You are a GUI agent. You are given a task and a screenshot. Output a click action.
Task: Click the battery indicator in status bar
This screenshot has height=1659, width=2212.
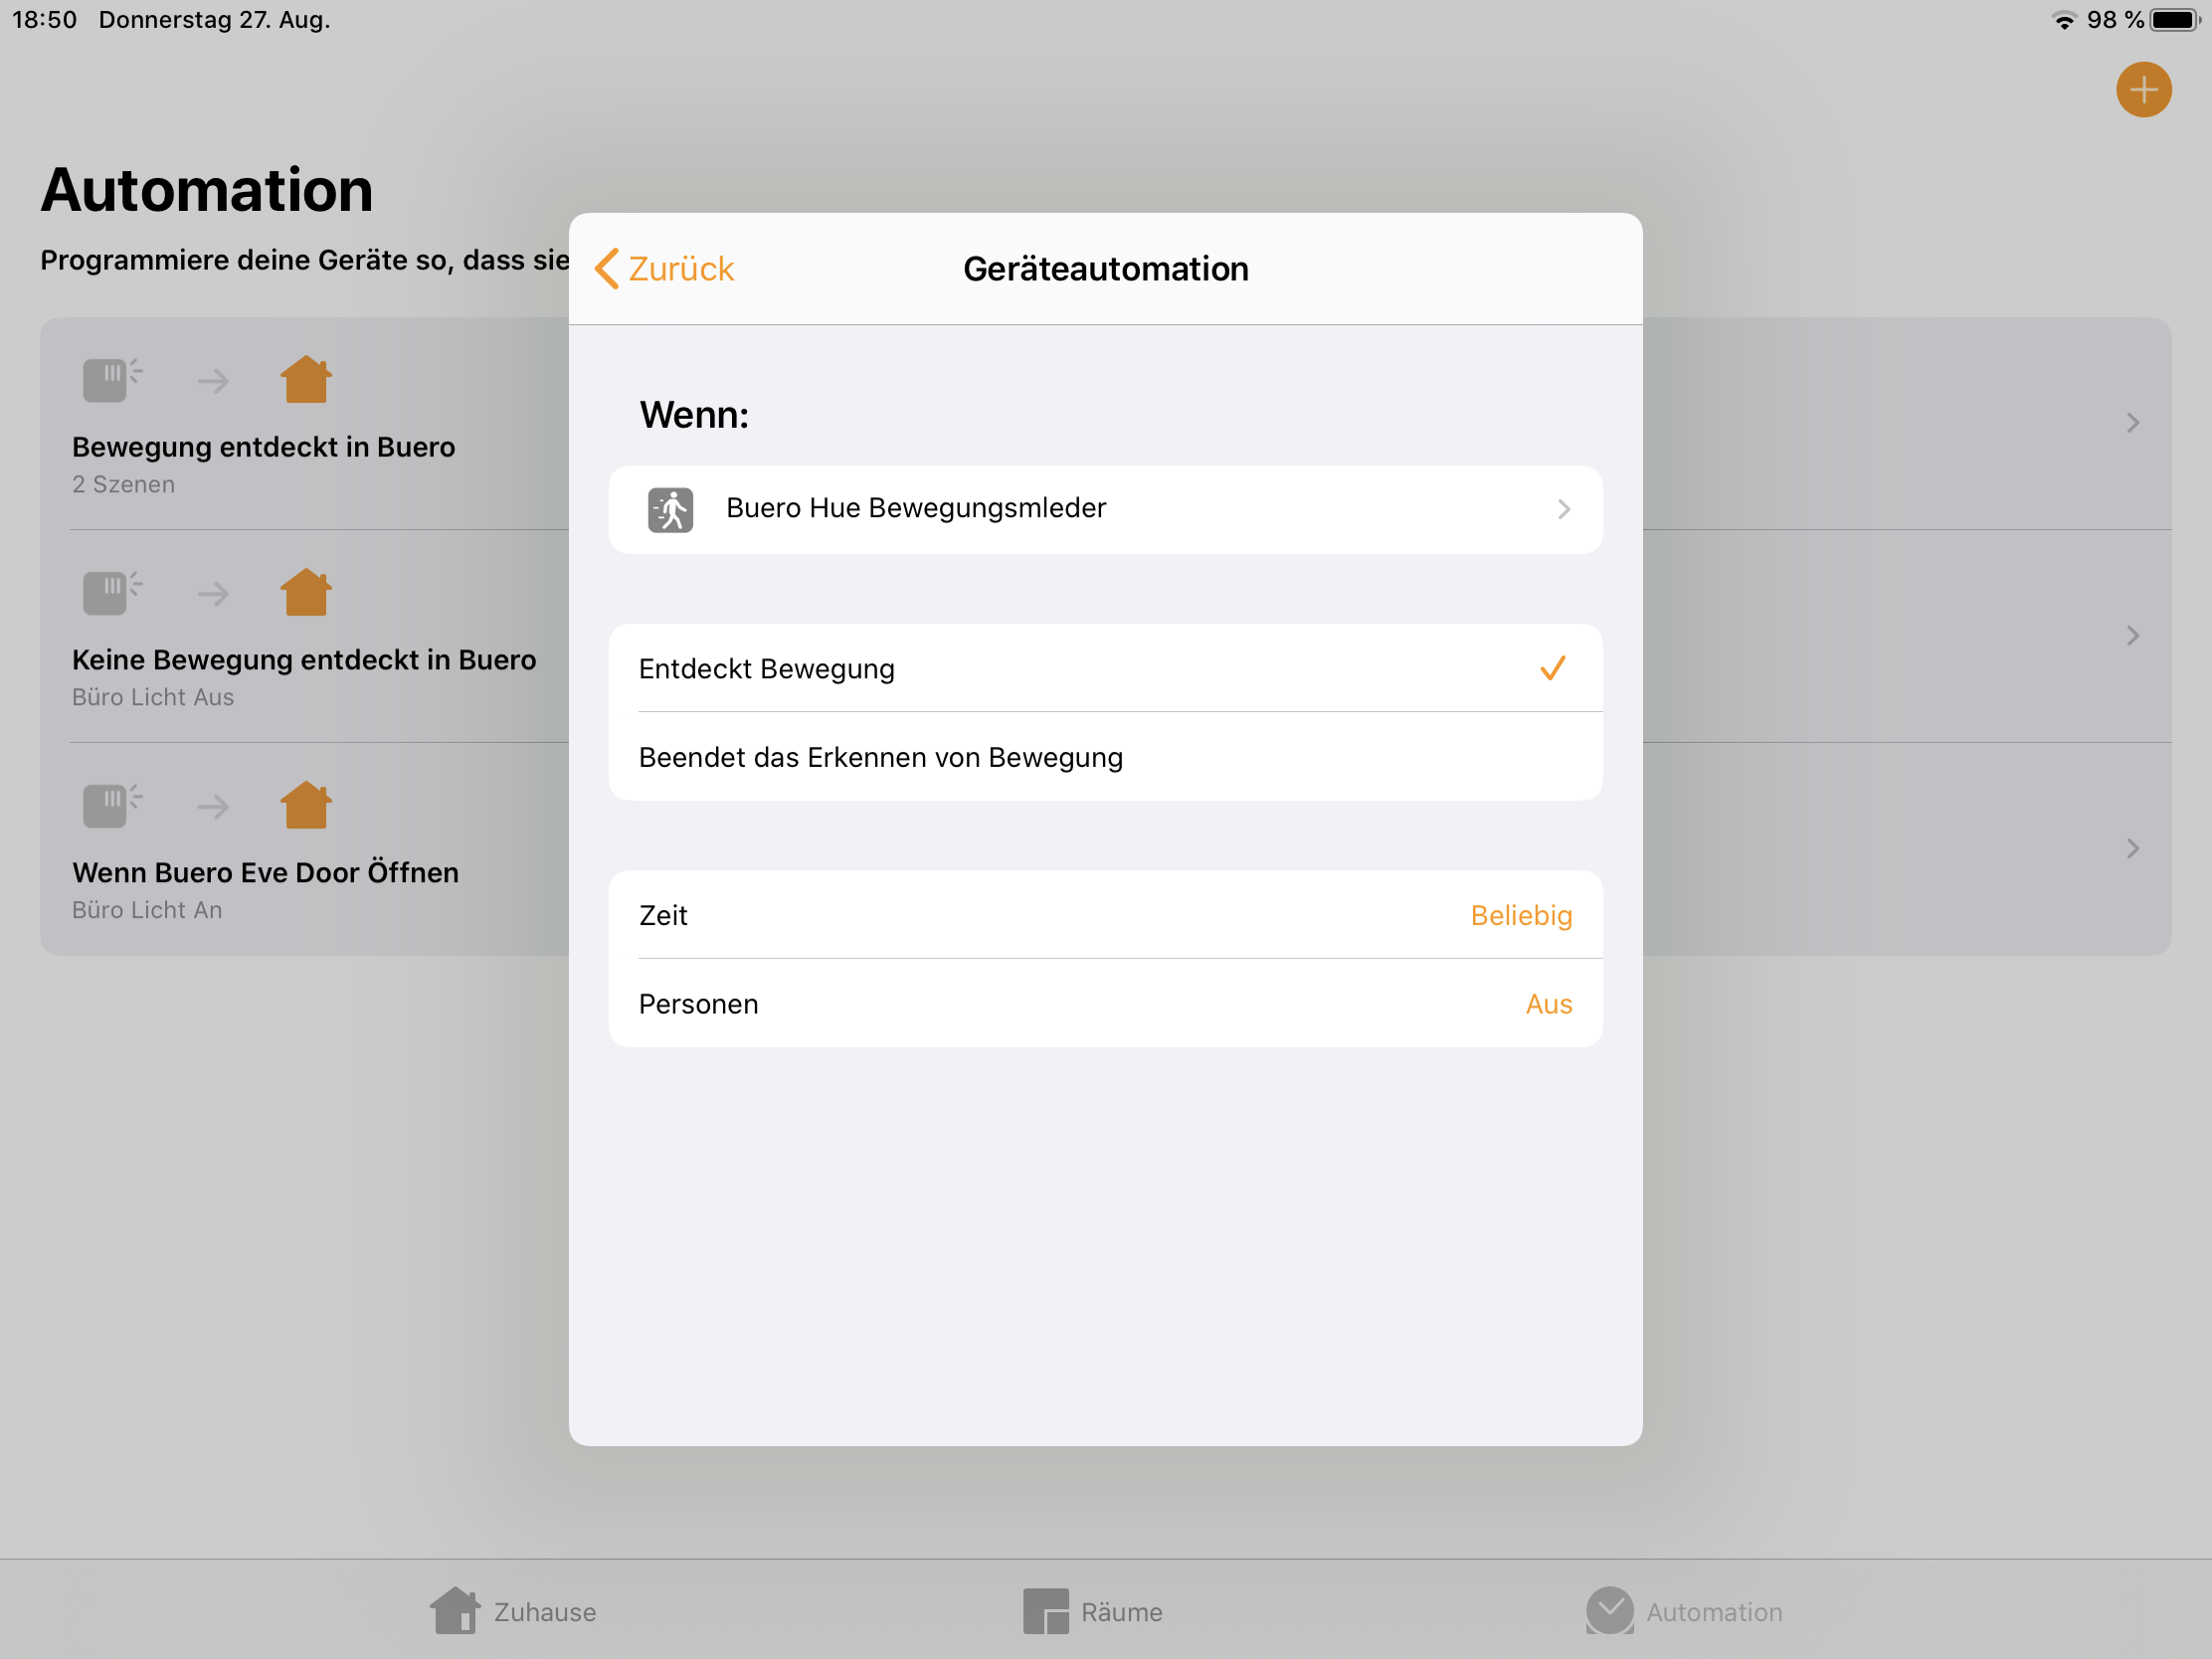point(2175,20)
